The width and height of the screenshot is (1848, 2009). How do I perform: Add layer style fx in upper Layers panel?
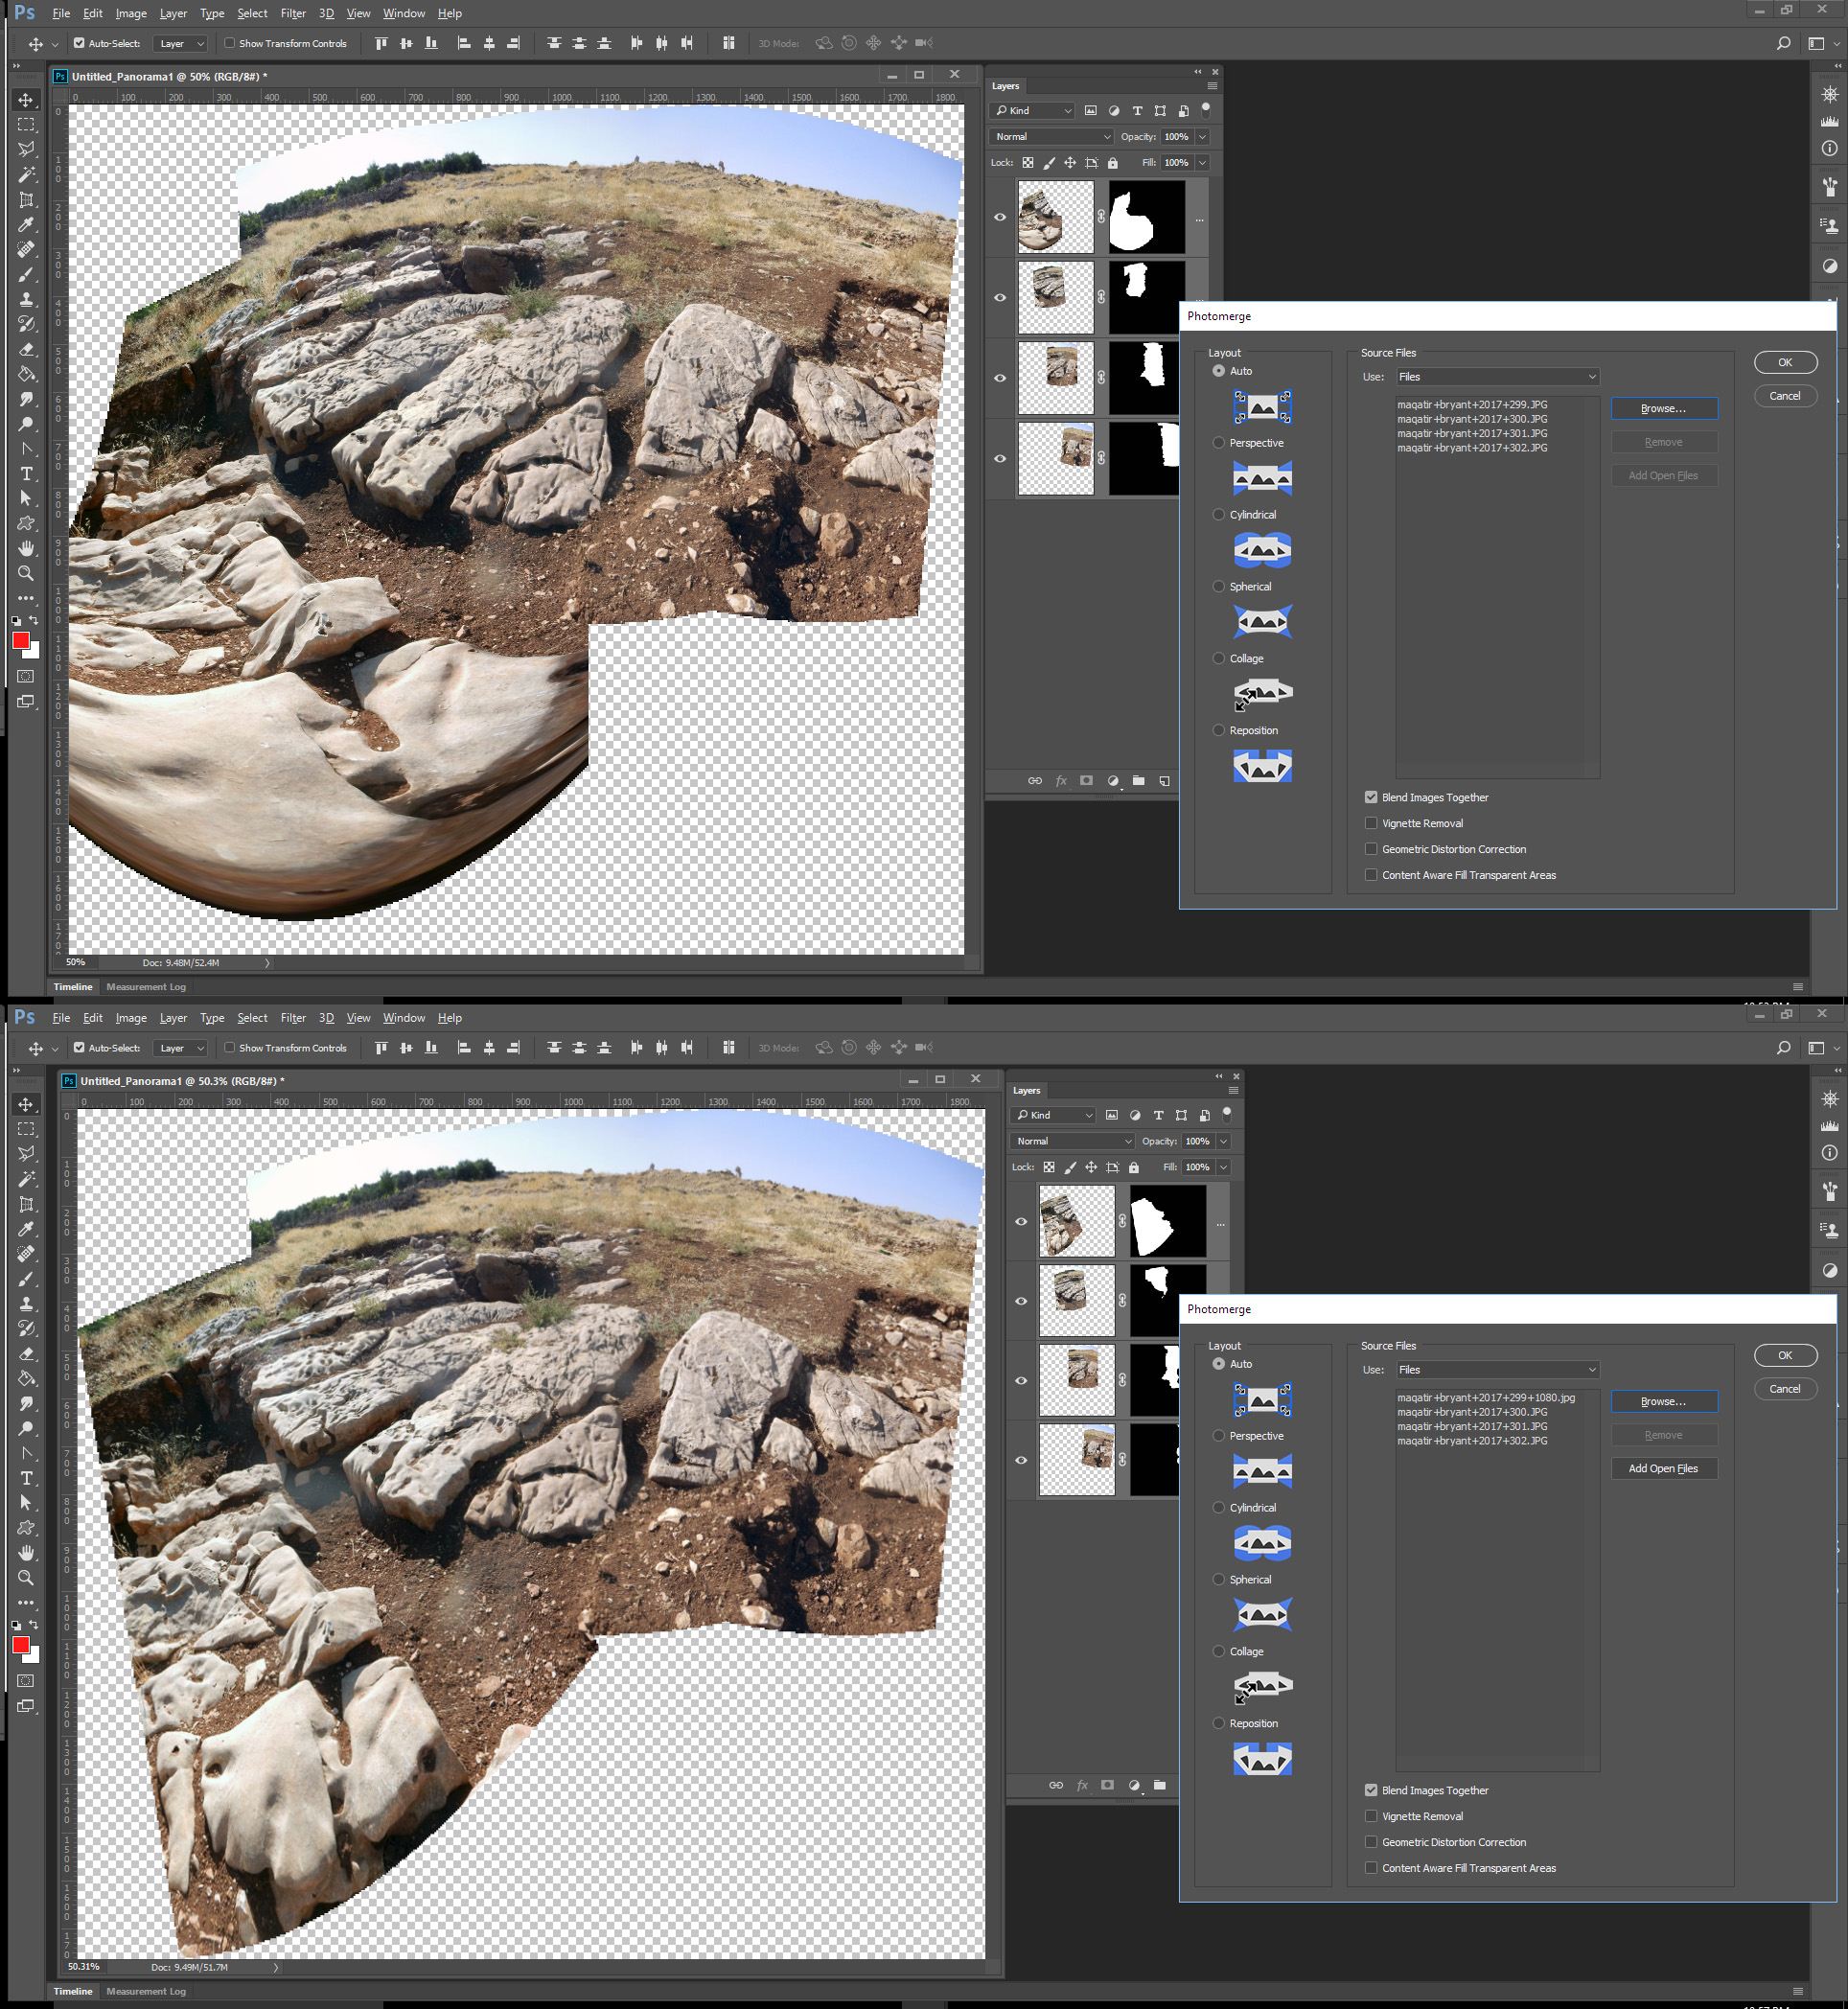1061,781
